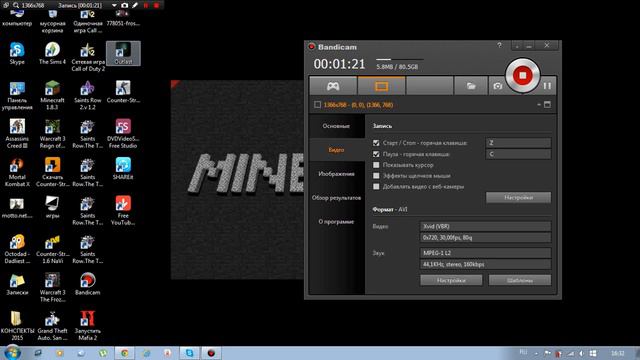Image resolution: width=640 pixels, height=360 pixels.
Task: Click the 44,1KHz stereo 160kbps field
Action: (x=485, y=264)
